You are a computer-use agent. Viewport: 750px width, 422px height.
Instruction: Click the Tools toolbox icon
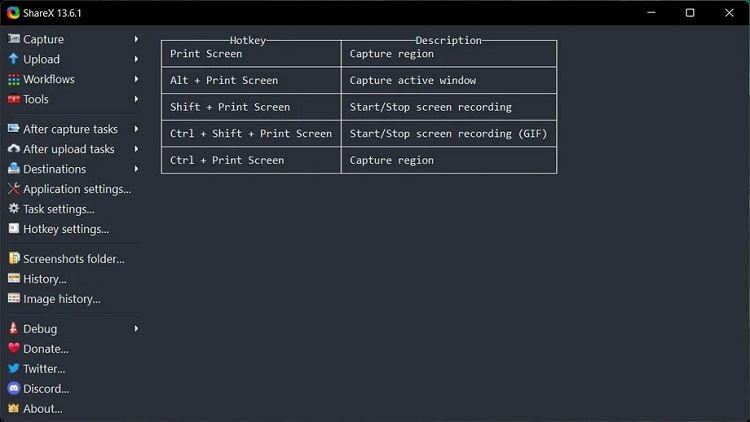14,99
